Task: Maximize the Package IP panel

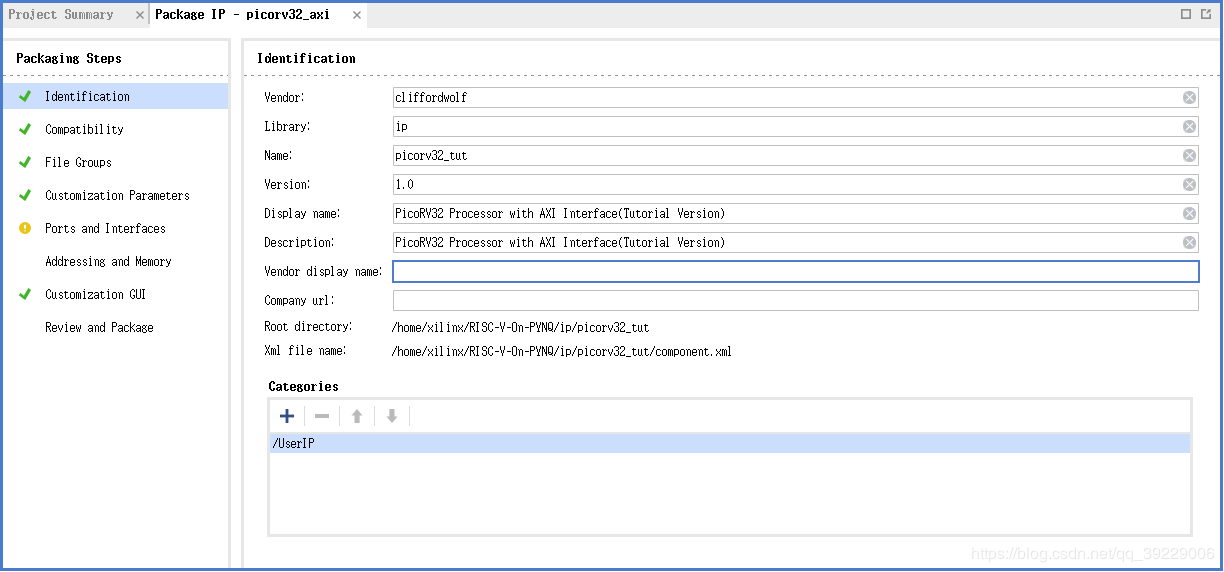Action: pos(1186,14)
